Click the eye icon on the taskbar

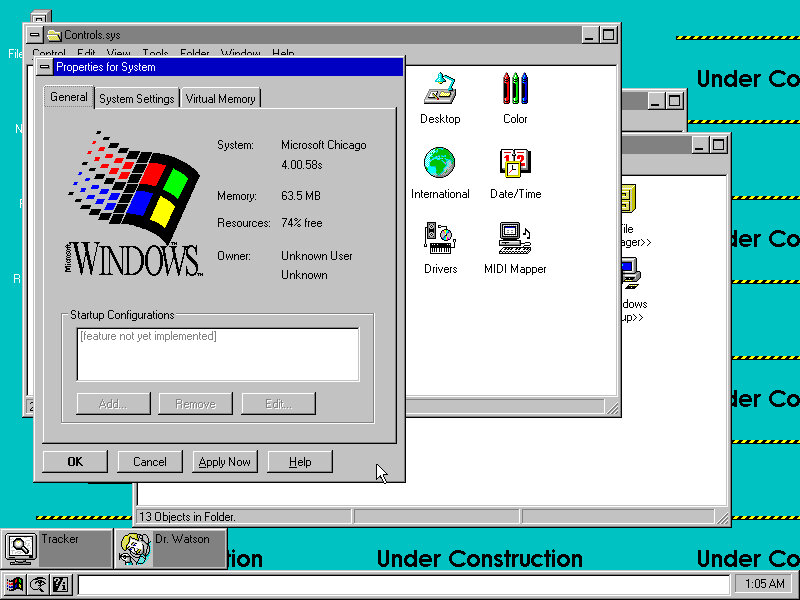(37, 585)
